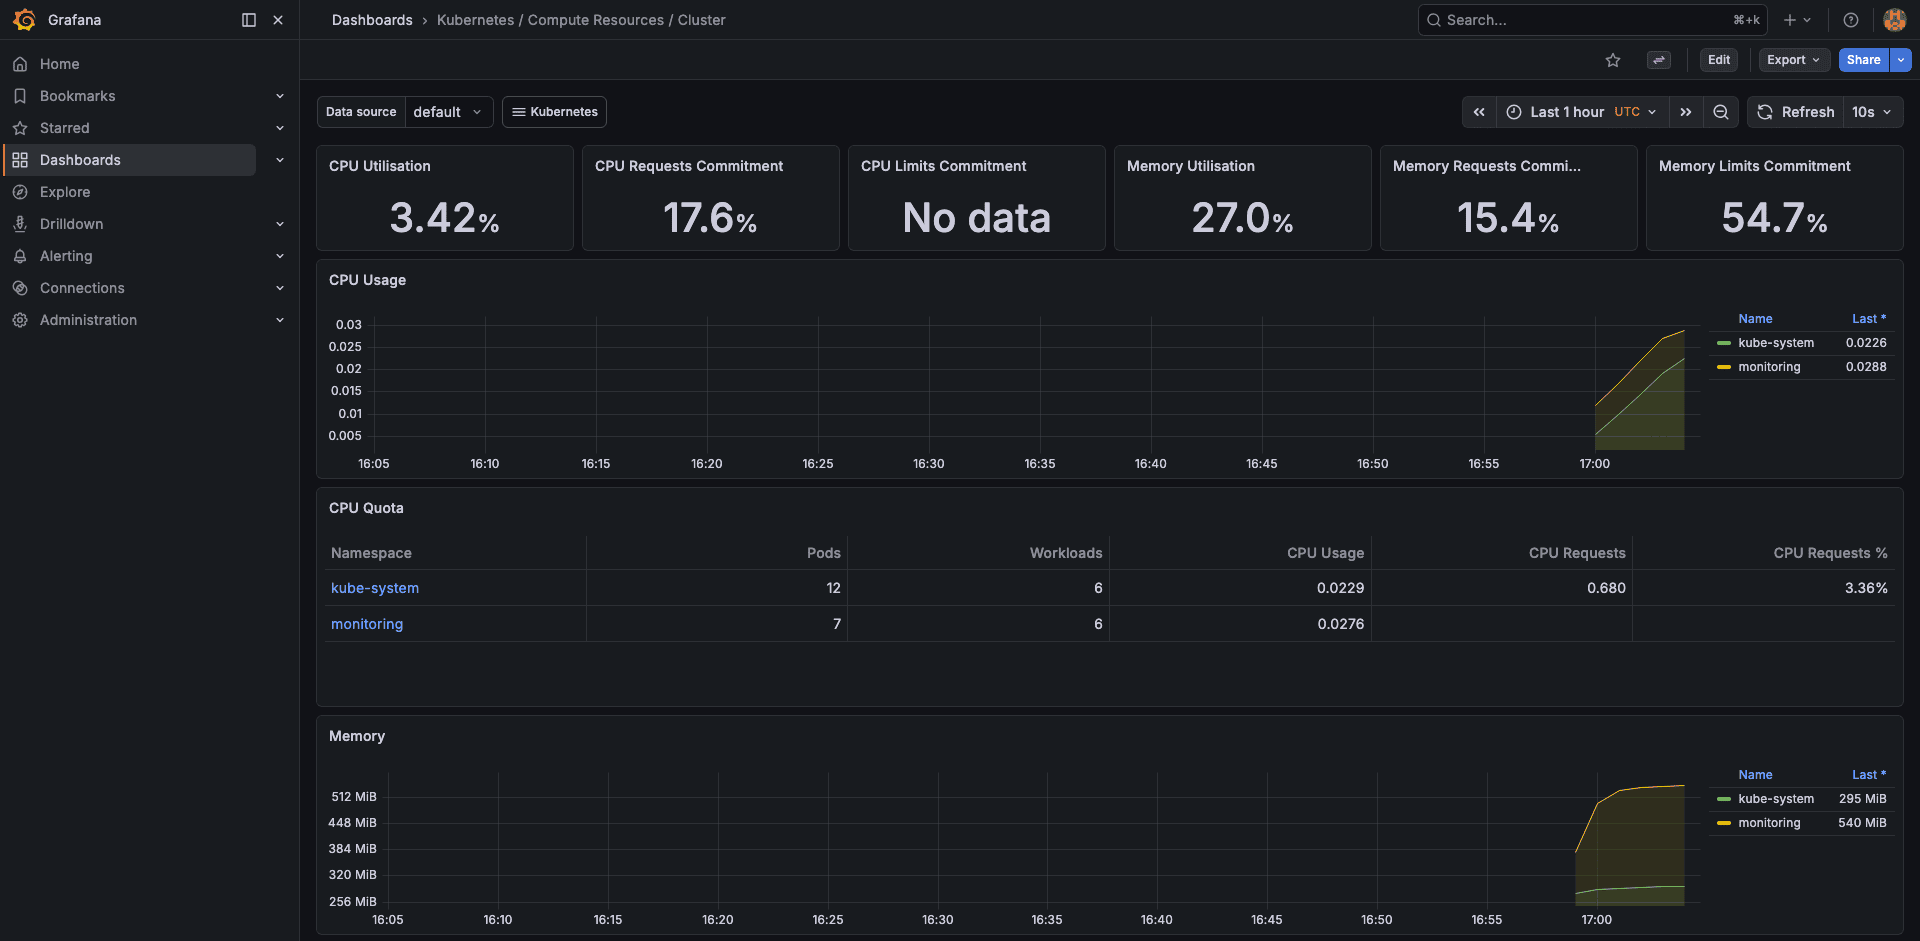Switch to the Home menu item
1920x941 pixels.
(59, 63)
